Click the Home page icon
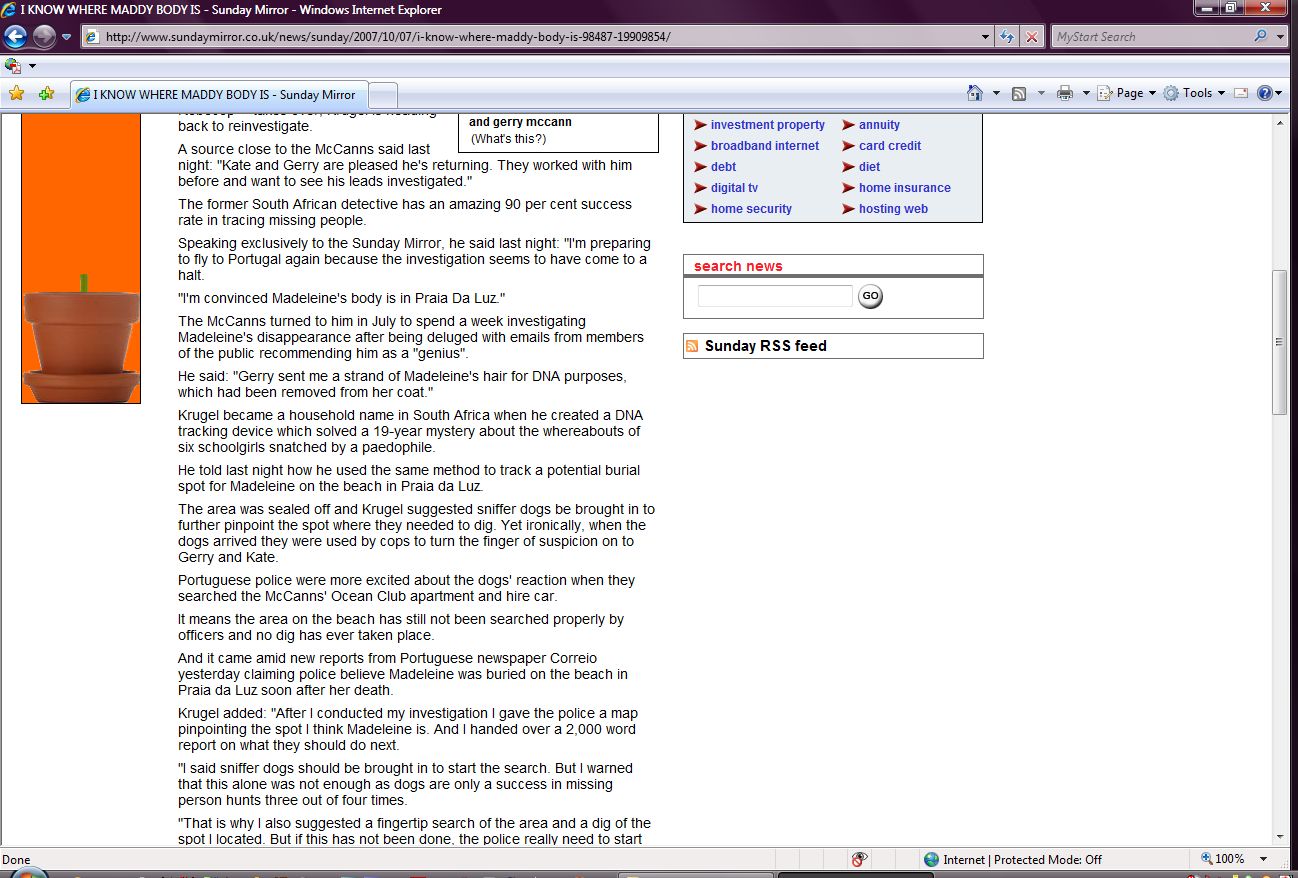The image size is (1298, 878). click(x=975, y=93)
